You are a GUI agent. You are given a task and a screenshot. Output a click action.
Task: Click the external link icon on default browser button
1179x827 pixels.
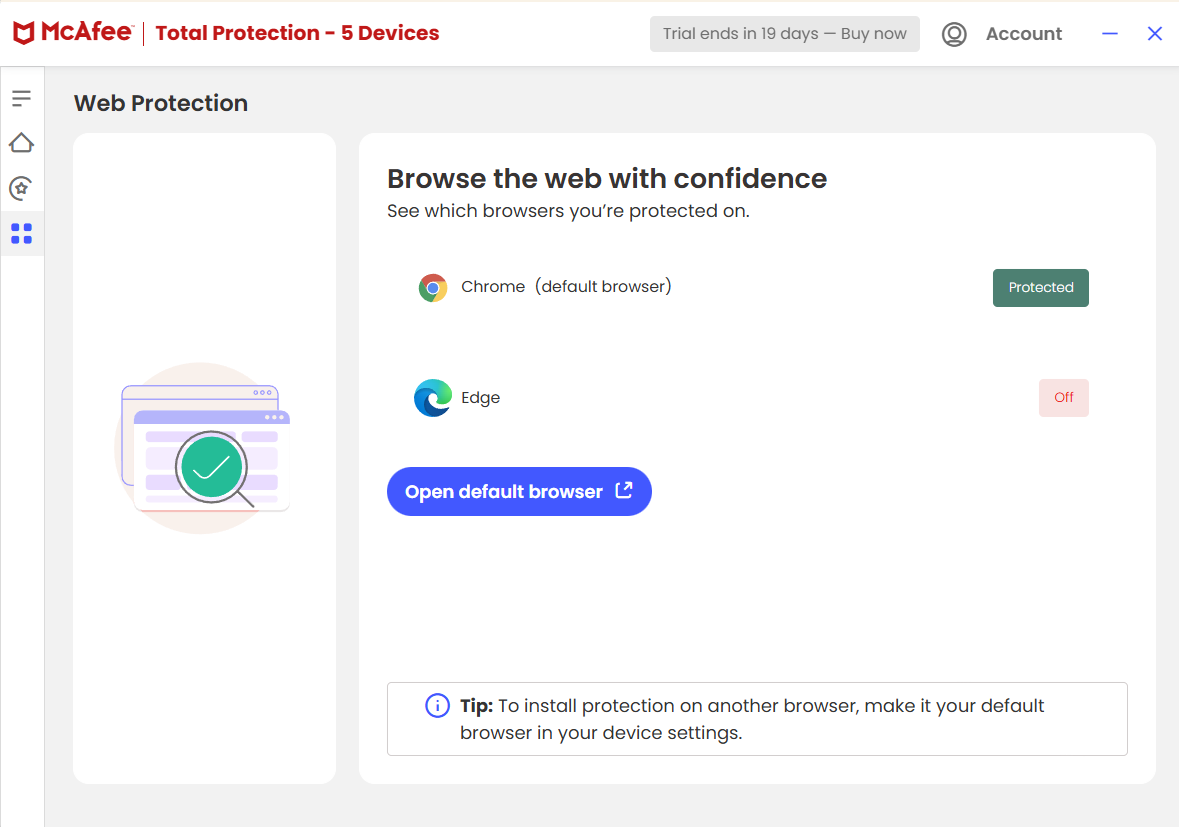tap(623, 491)
